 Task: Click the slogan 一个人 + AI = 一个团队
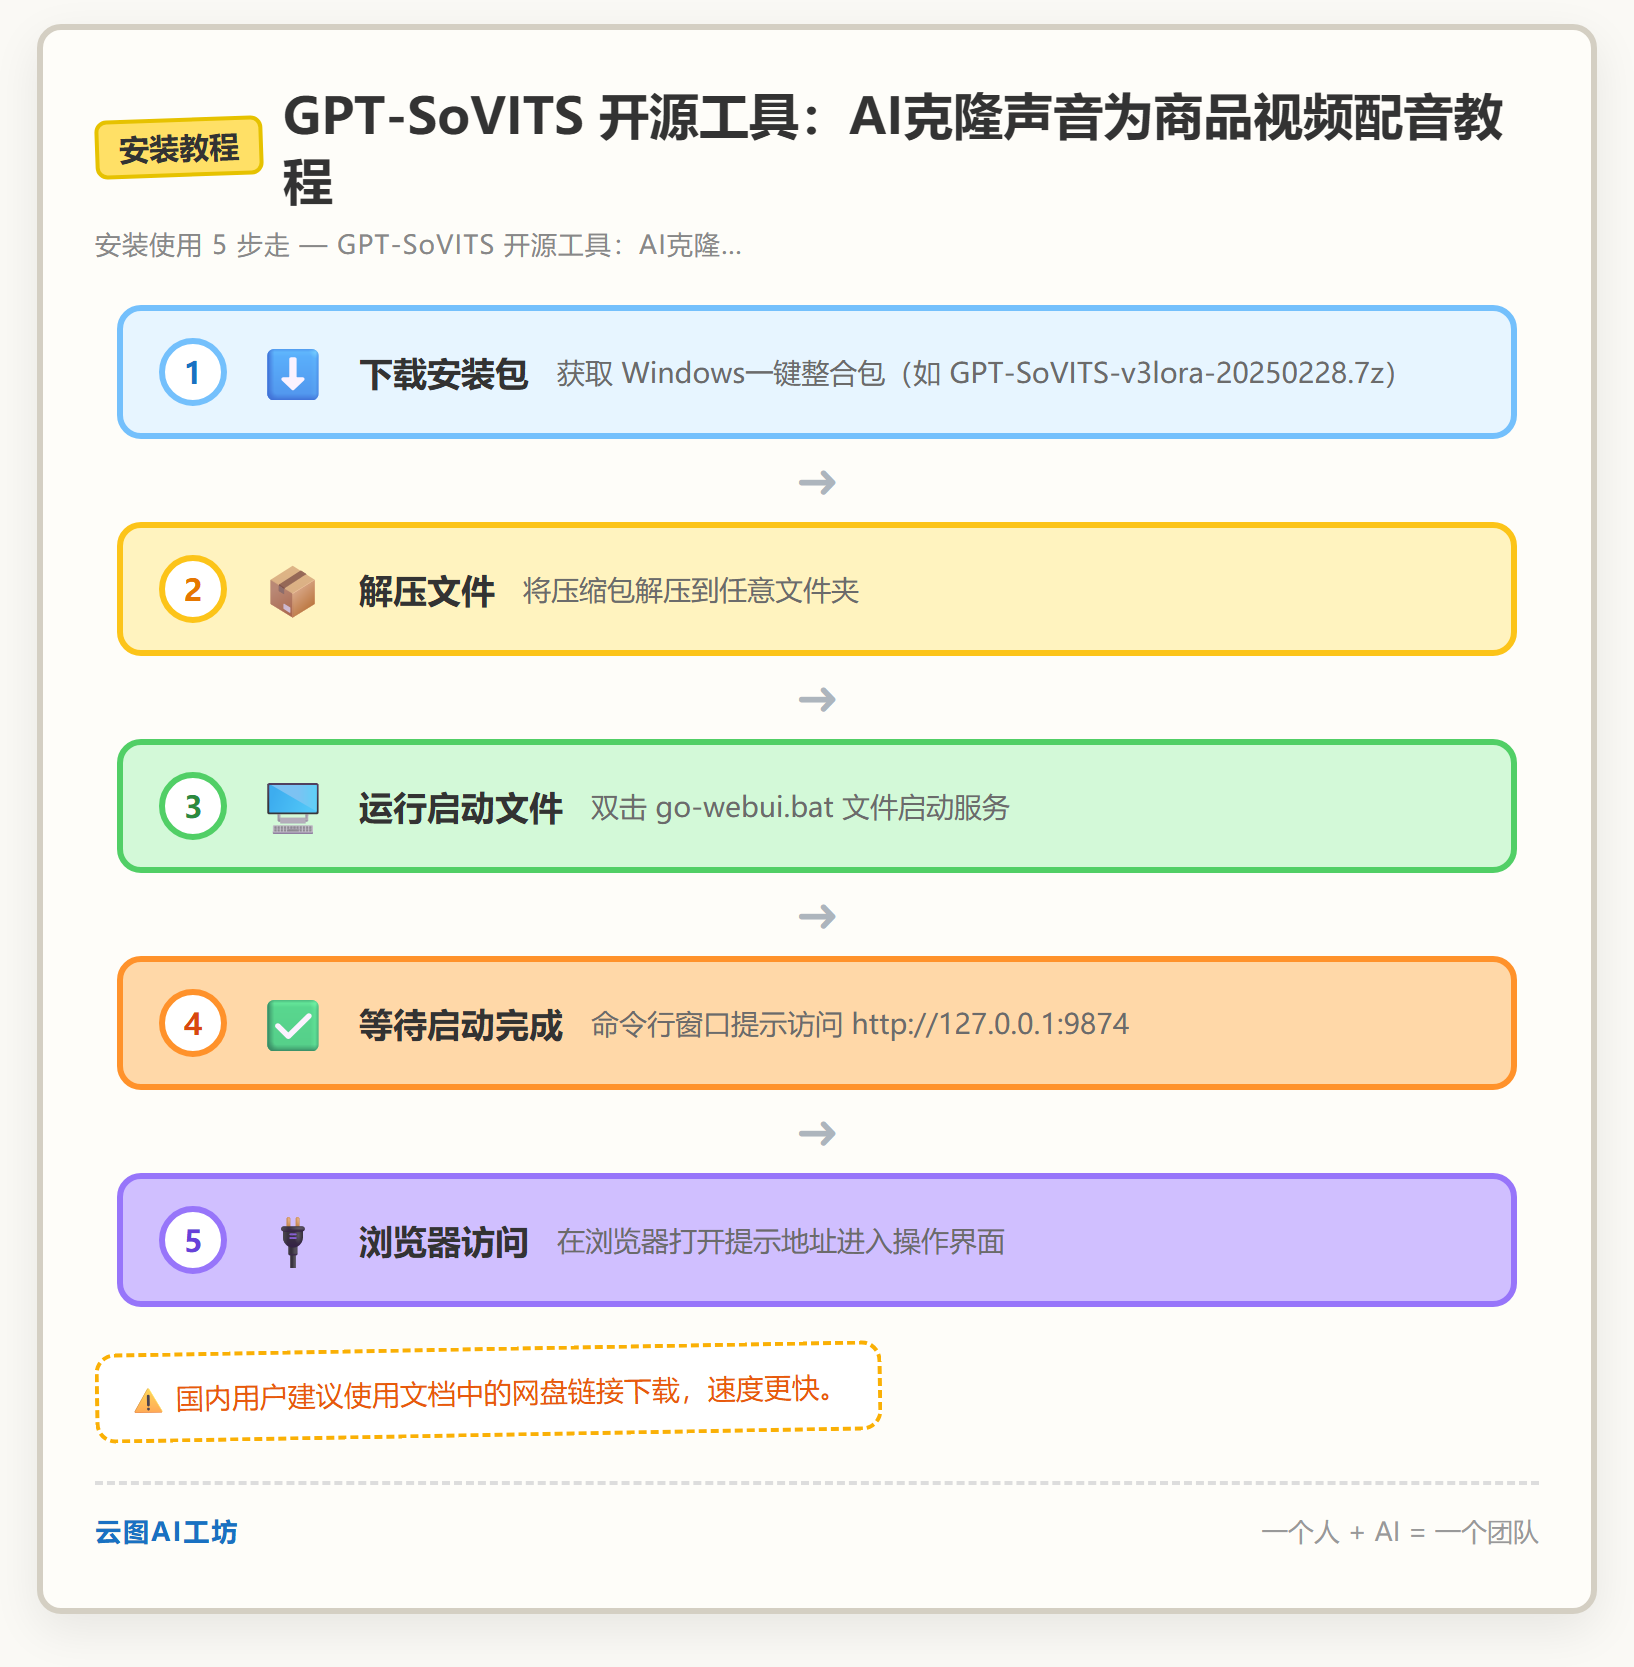coord(1400,1532)
